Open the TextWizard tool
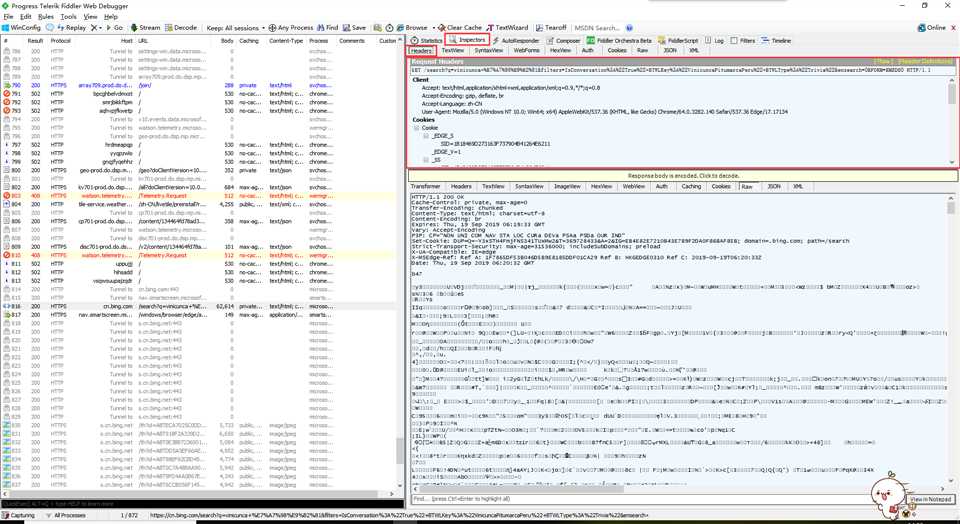 click(x=508, y=28)
